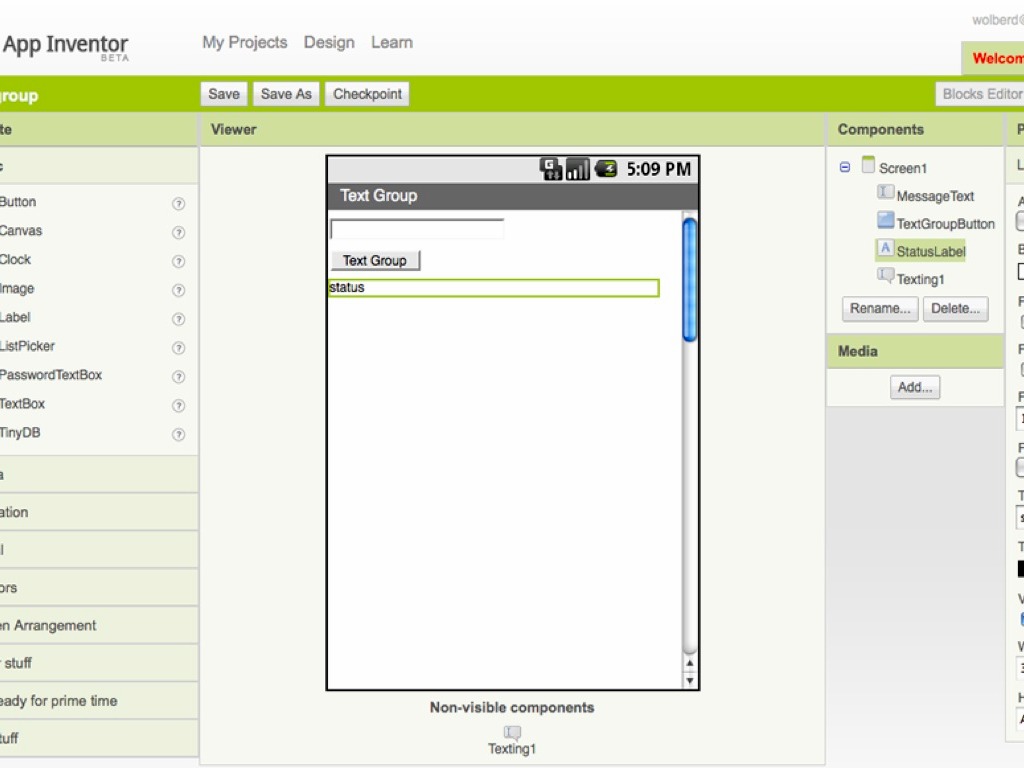Select the TextGroupButton icon in Components
The height and width of the screenshot is (768, 1024).
[x=885, y=221]
